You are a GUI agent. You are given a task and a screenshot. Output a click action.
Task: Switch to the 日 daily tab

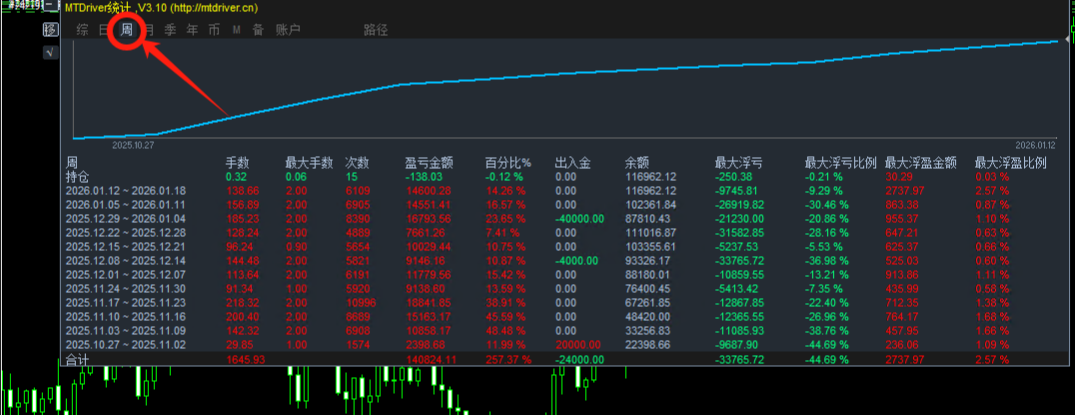click(x=104, y=30)
